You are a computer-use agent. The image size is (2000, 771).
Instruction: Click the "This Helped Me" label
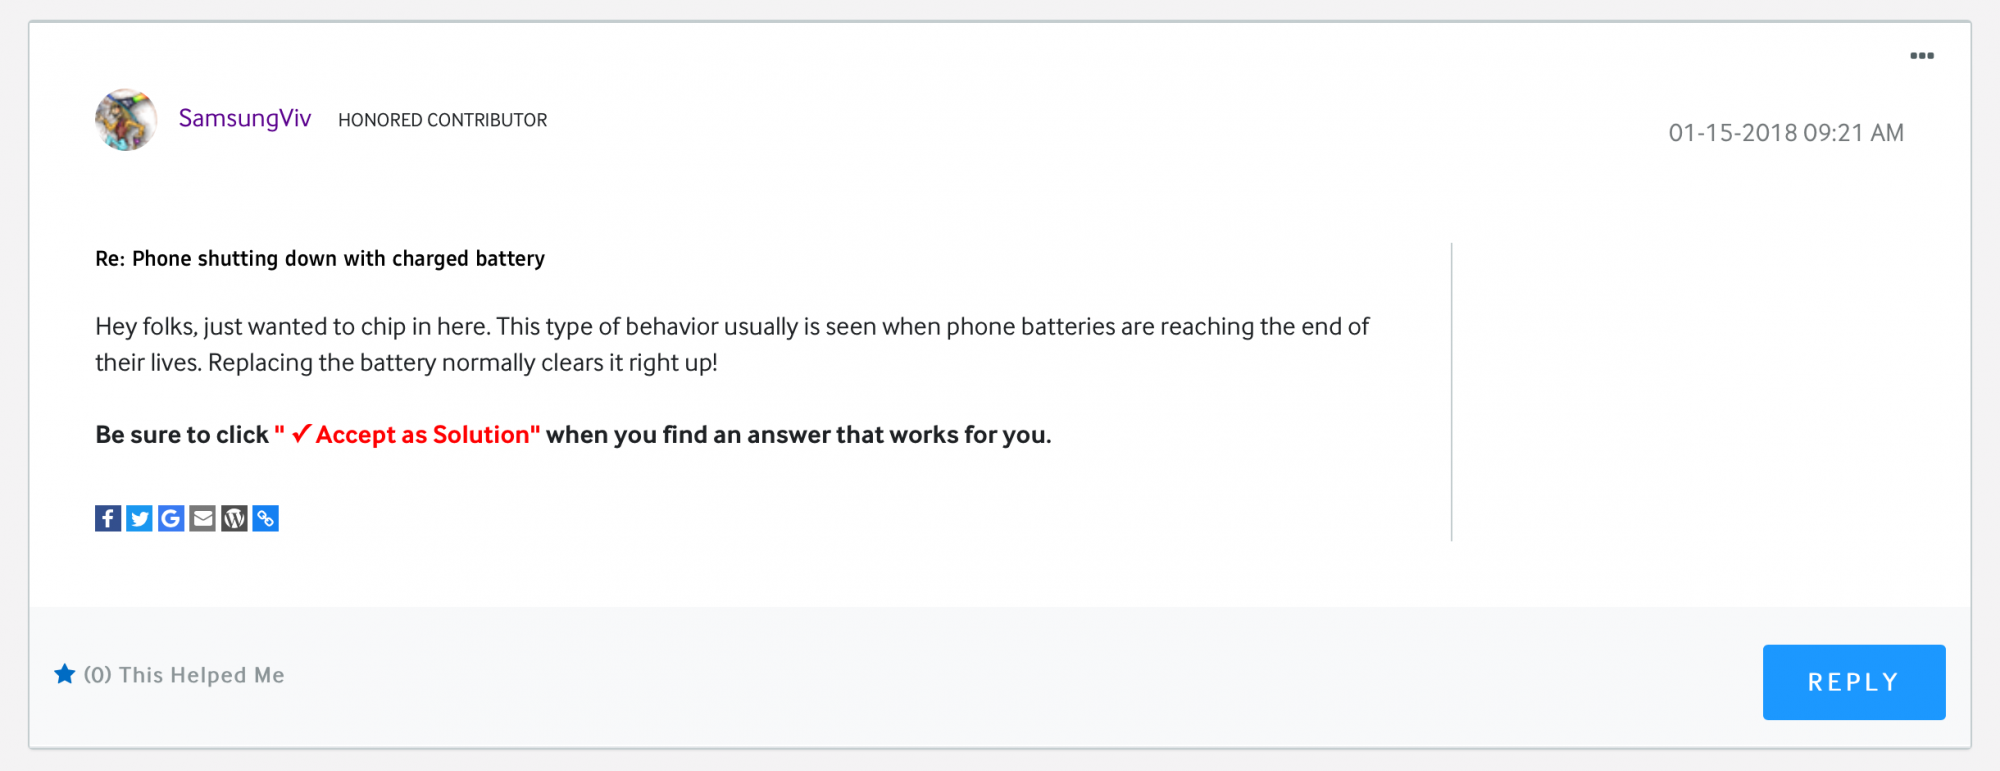[202, 675]
